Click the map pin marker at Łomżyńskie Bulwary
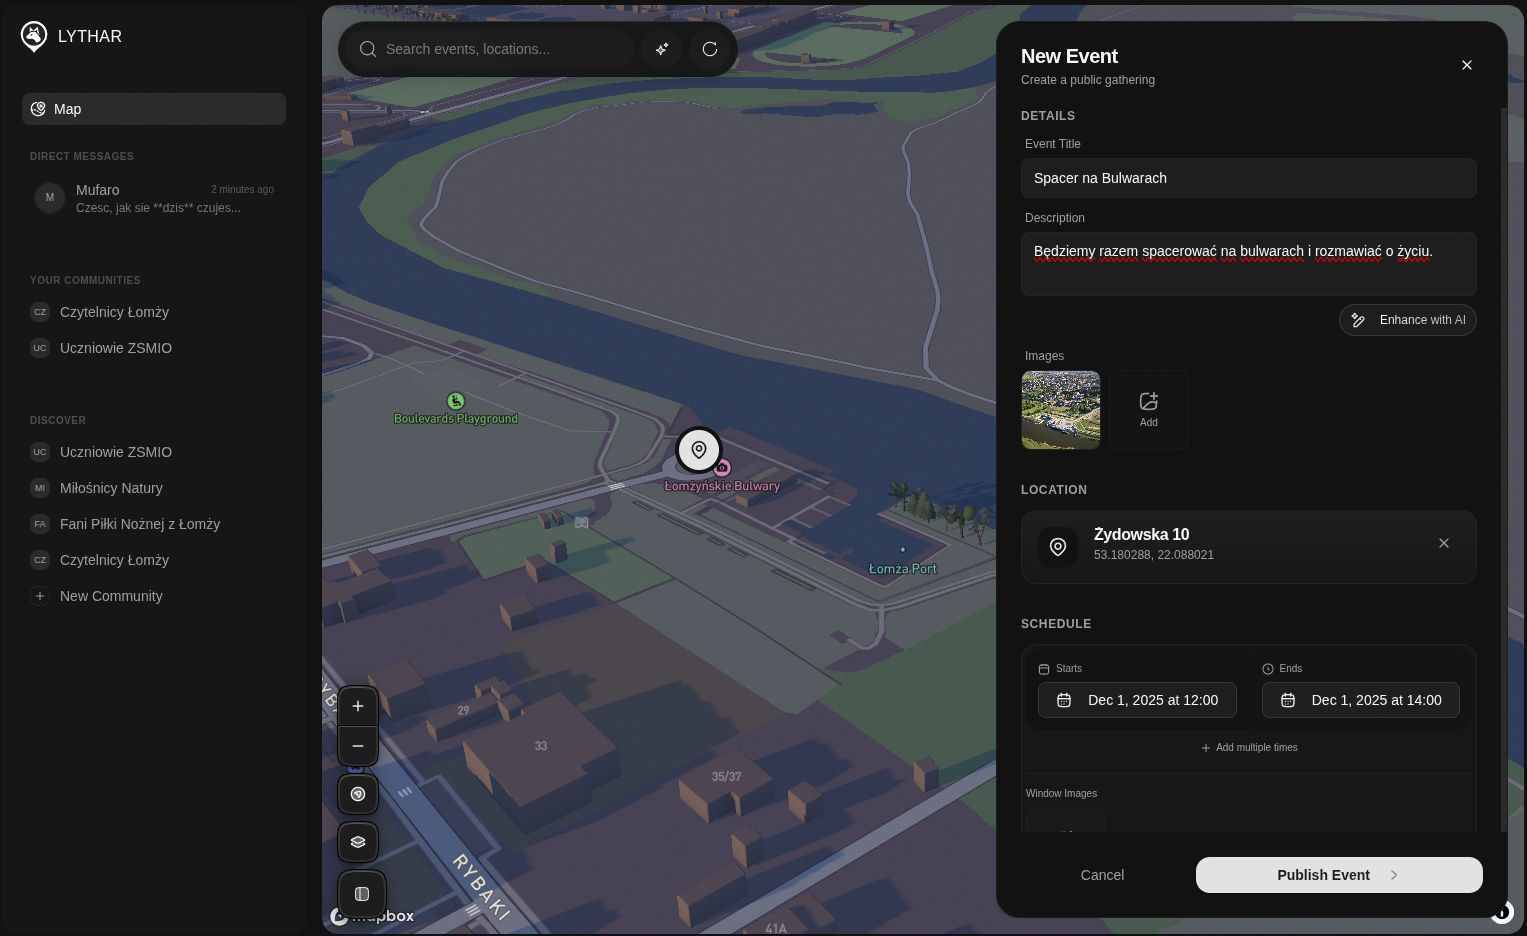 click(x=699, y=450)
